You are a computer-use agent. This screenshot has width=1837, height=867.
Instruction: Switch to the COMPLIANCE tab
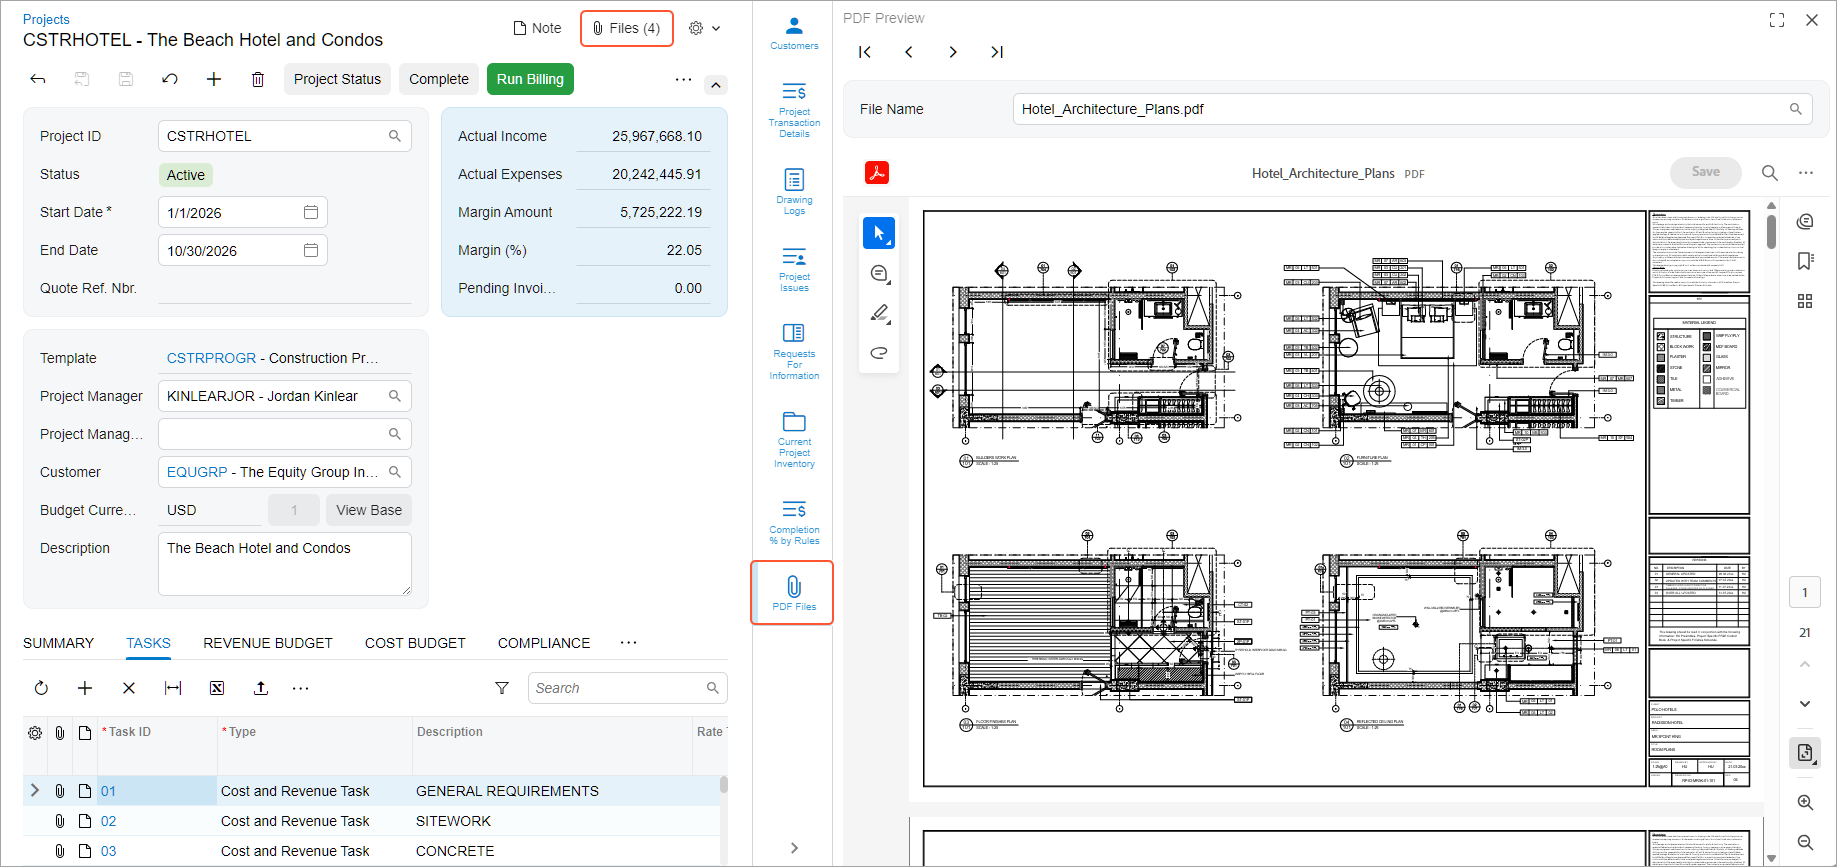(544, 643)
